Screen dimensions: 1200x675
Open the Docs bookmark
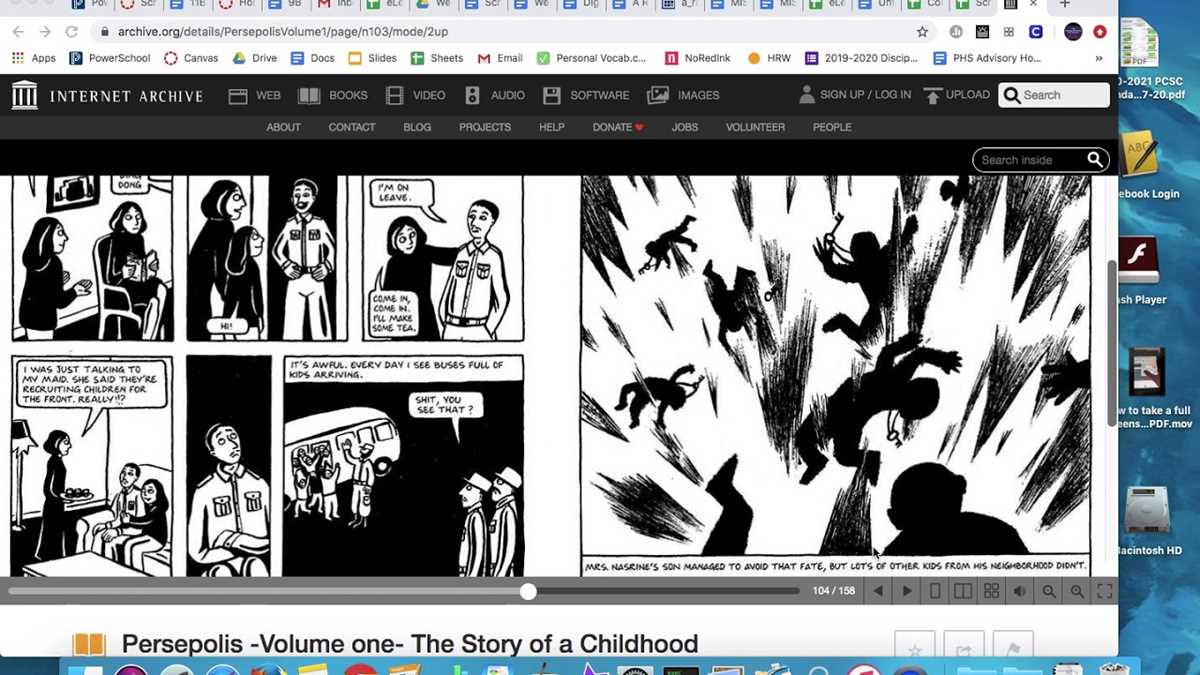[312, 58]
